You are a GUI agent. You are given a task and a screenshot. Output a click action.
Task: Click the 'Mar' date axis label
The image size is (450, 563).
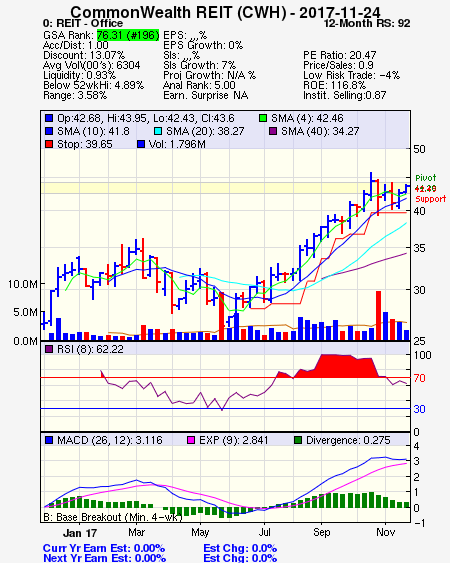[x=136, y=532]
